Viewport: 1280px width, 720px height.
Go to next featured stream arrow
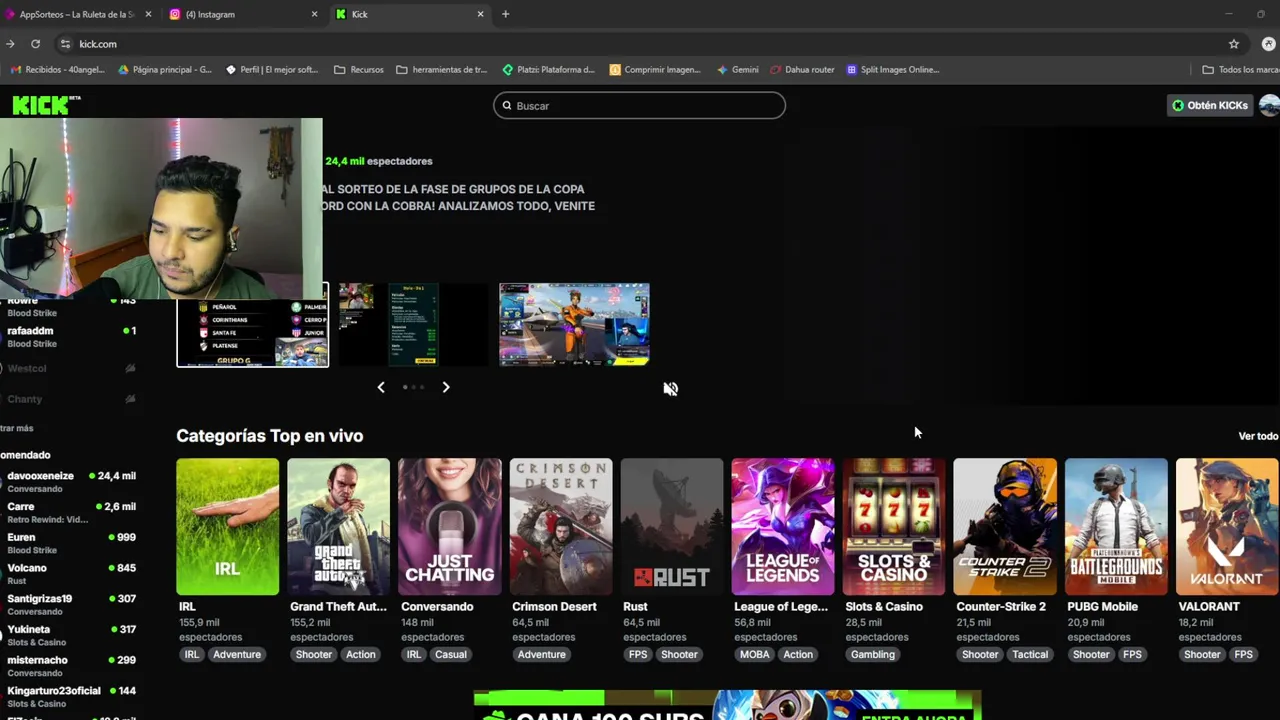coord(446,387)
